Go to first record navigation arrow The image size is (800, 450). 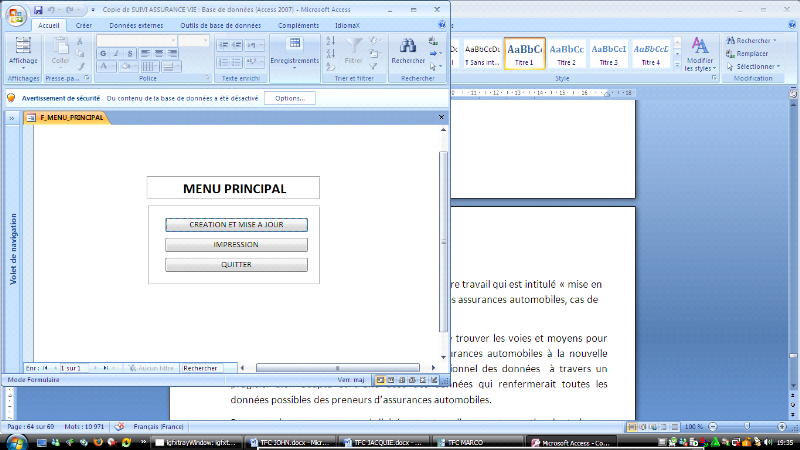[x=45, y=368]
